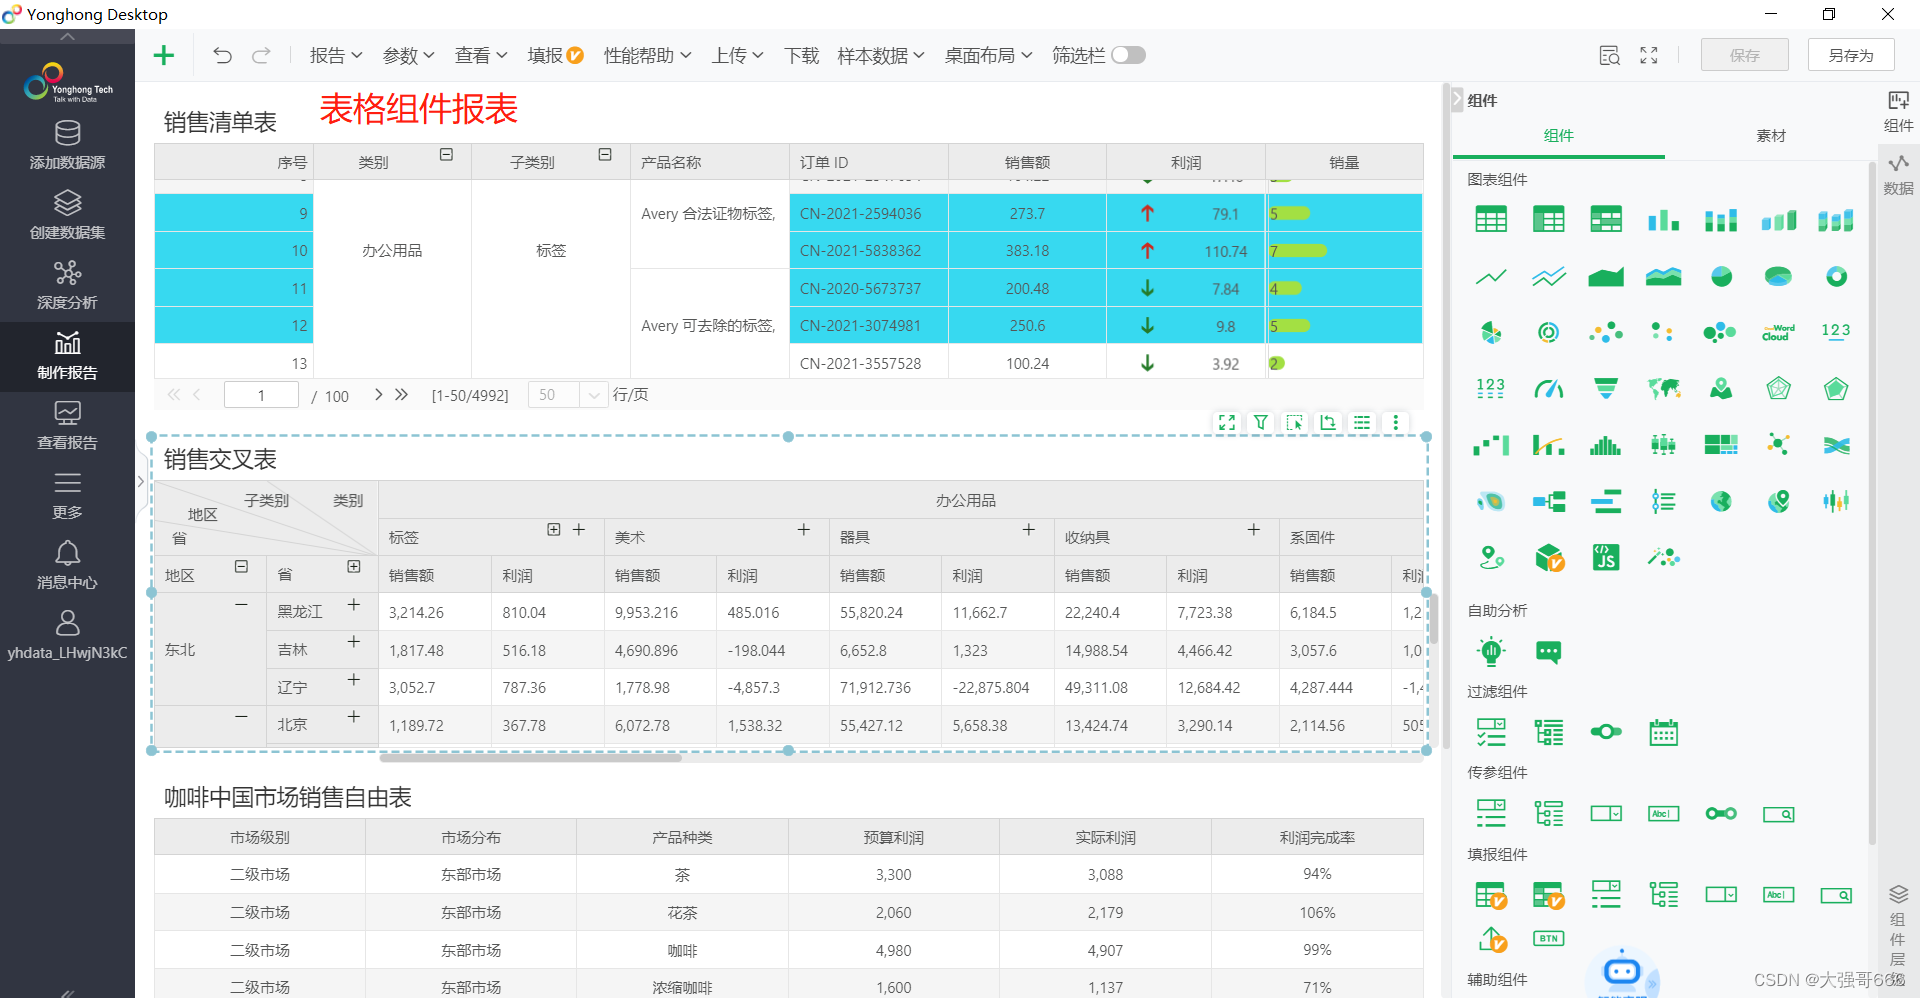Add the chat bubble self-service component
The width and height of the screenshot is (1920, 998).
[x=1548, y=652]
